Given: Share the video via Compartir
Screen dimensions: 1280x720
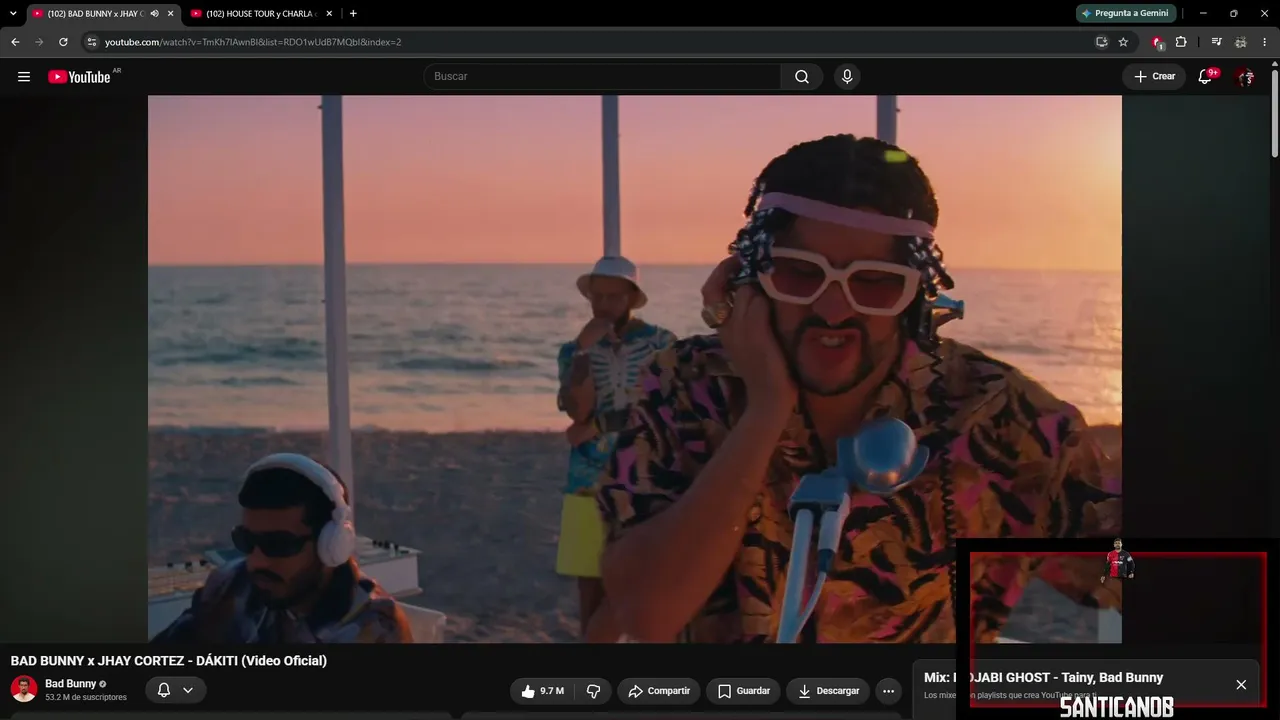Looking at the screenshot, I should 659,691.
